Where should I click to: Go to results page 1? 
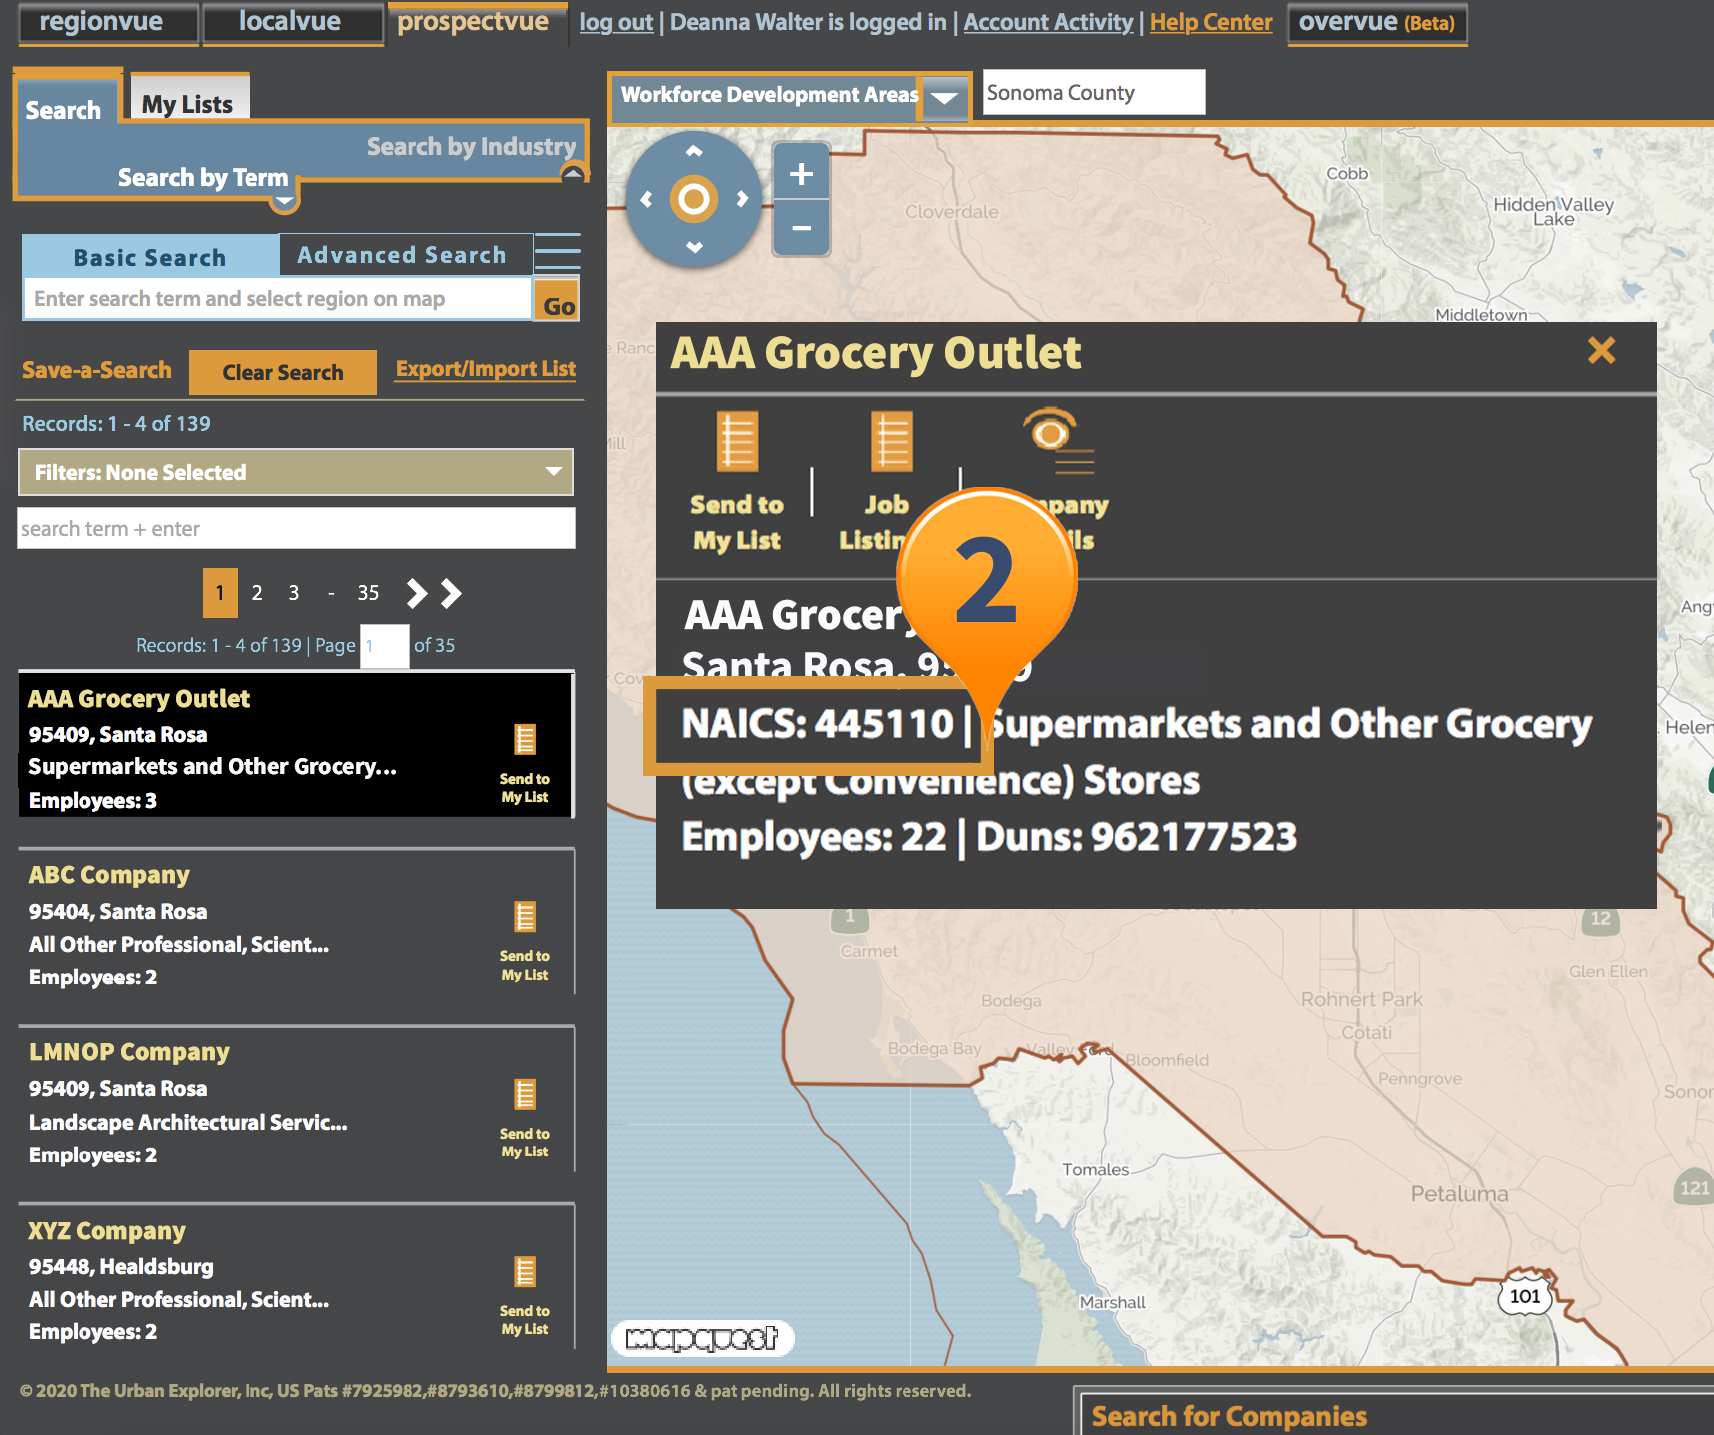coord(220,593)
